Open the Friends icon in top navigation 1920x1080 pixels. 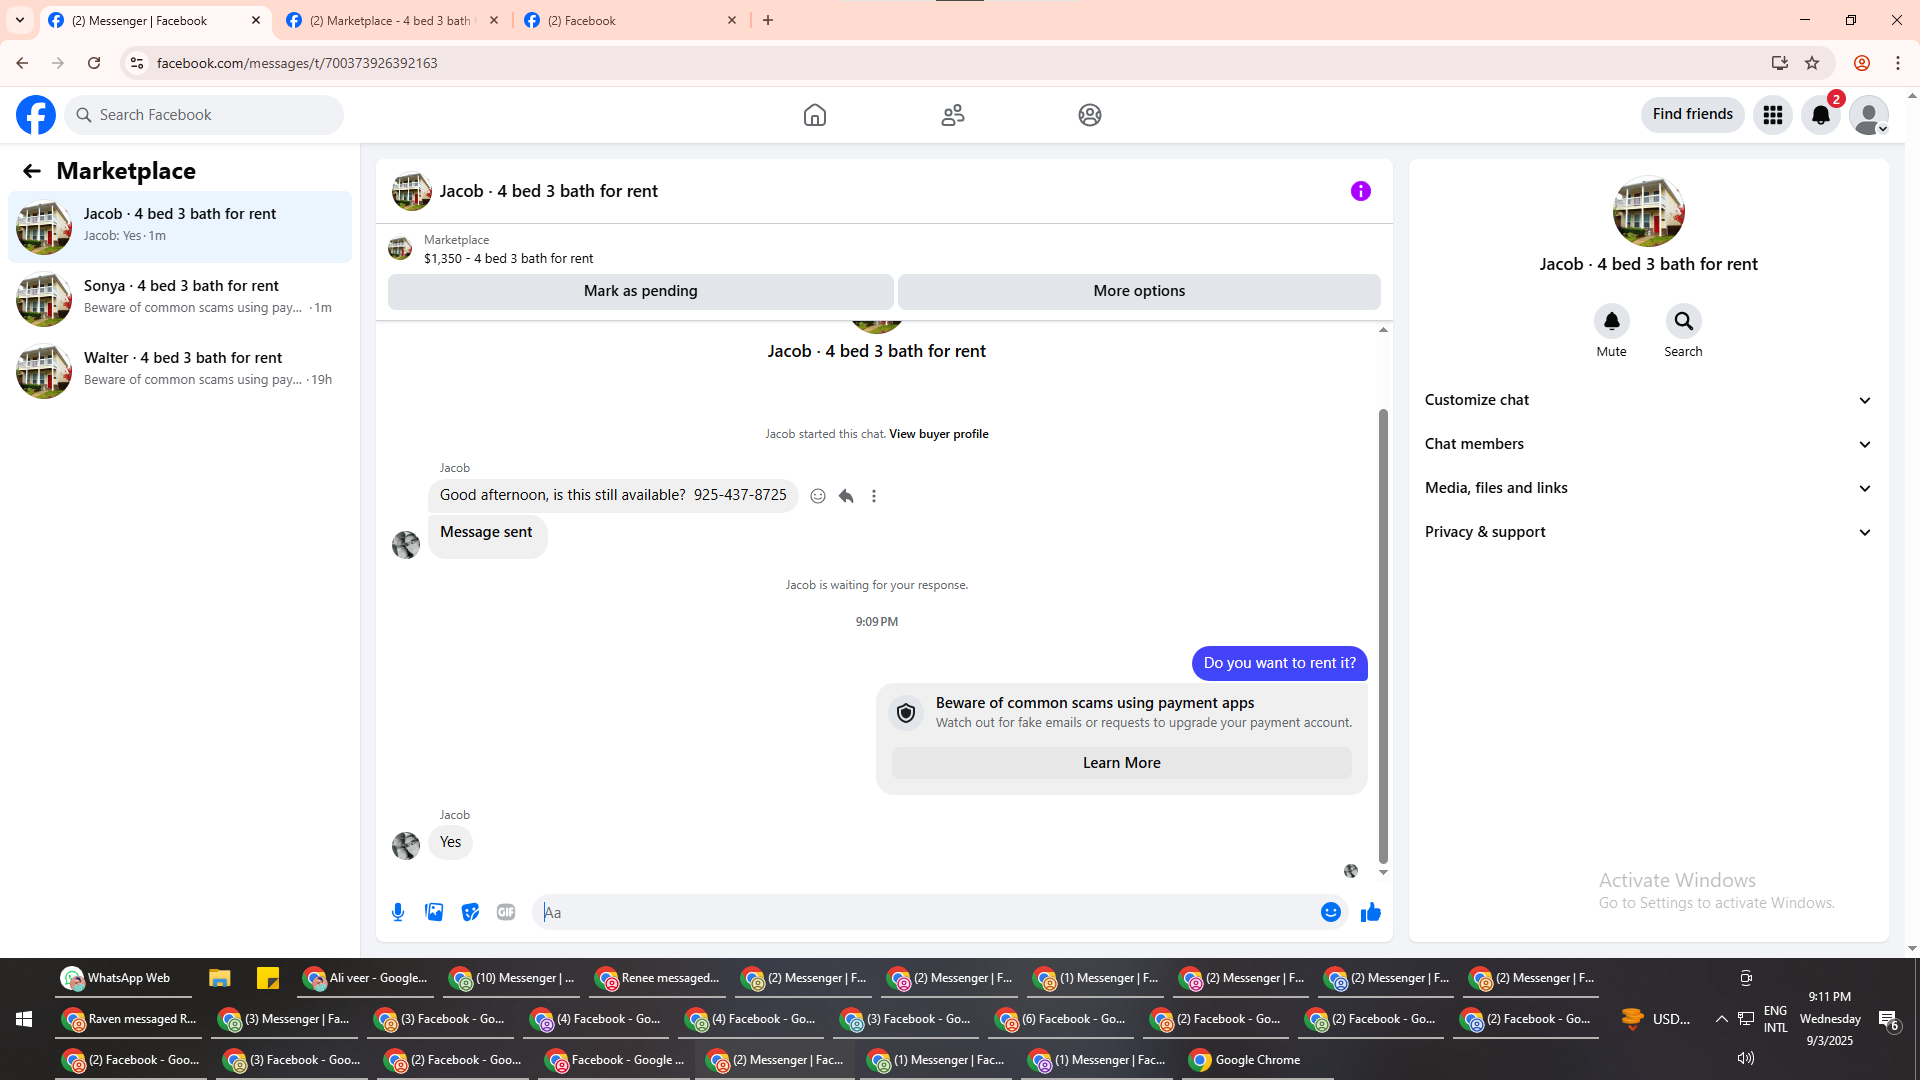coord(953,115)
